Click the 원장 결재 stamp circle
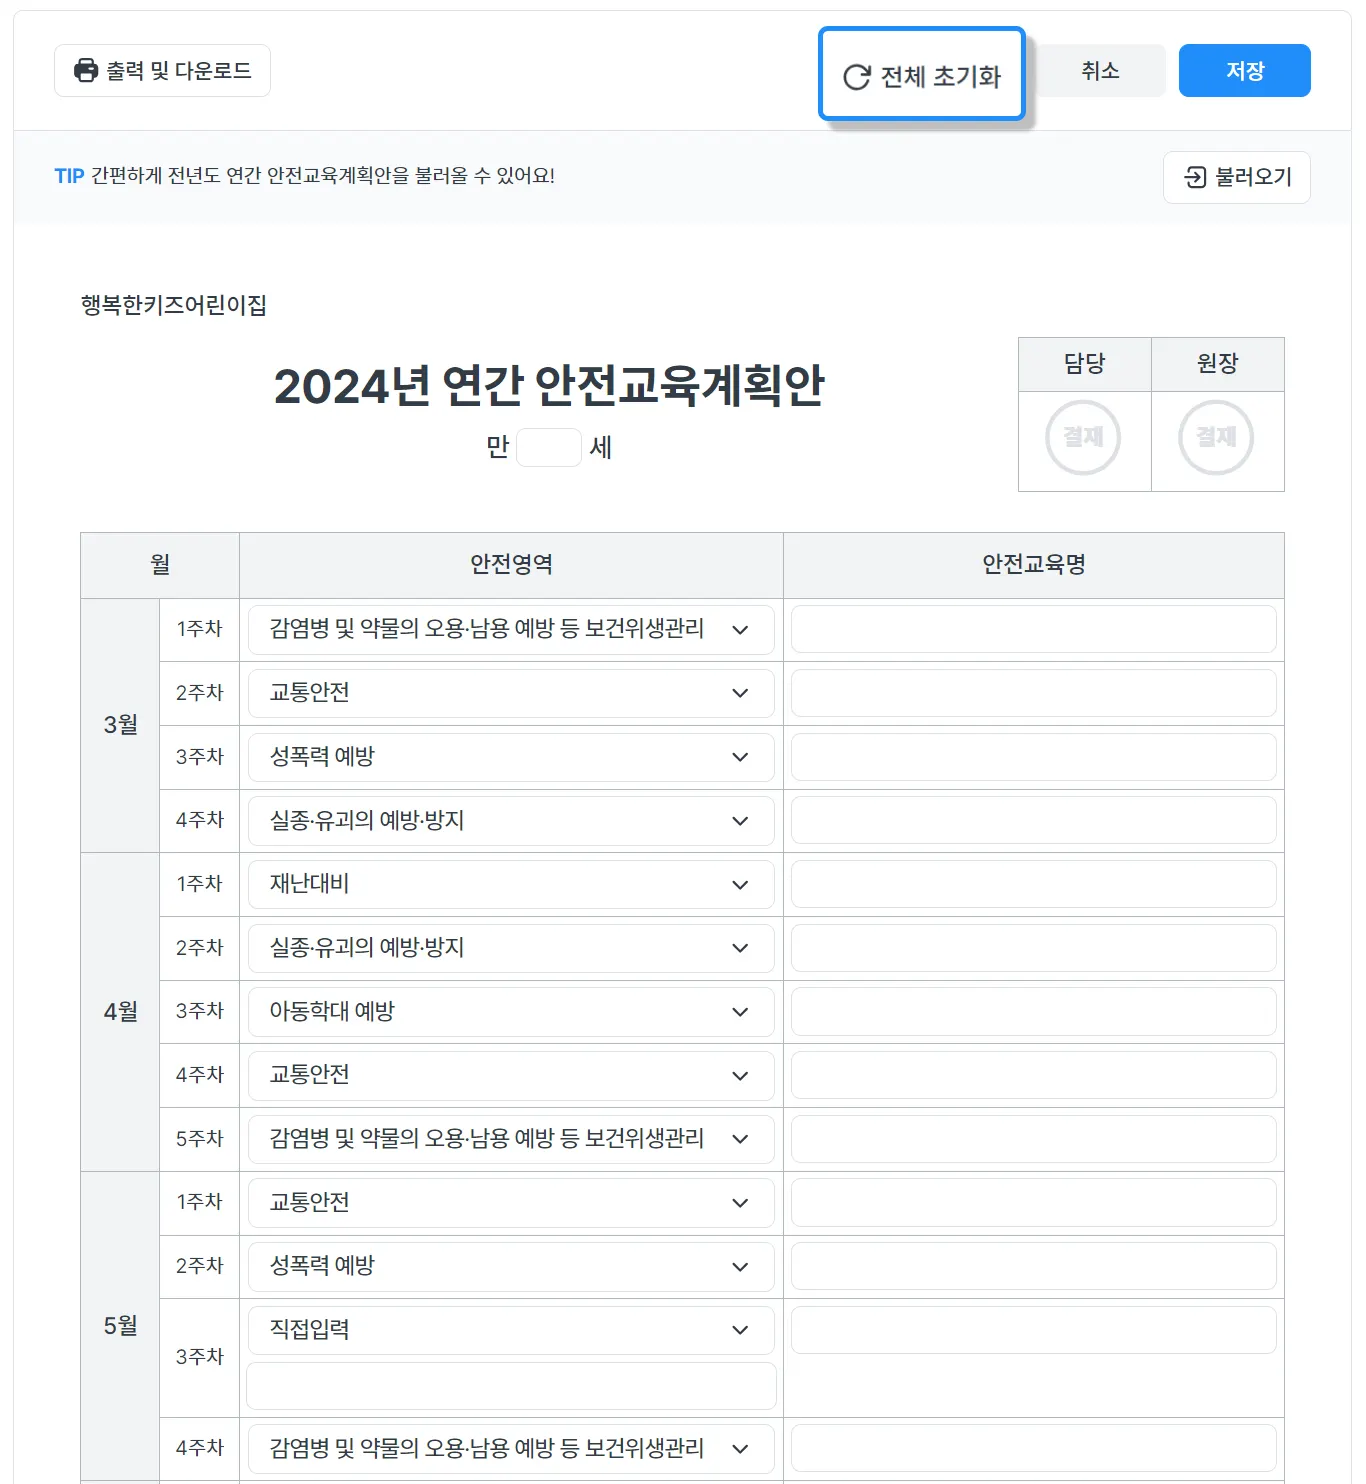1366x1484 pixels. pyautogui.click(x=1216, y=437)
